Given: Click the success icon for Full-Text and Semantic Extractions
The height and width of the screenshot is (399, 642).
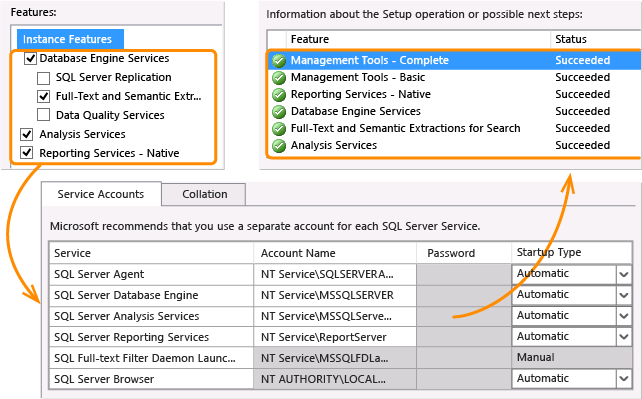Looking at the screenshot, I should pos(279,128).
